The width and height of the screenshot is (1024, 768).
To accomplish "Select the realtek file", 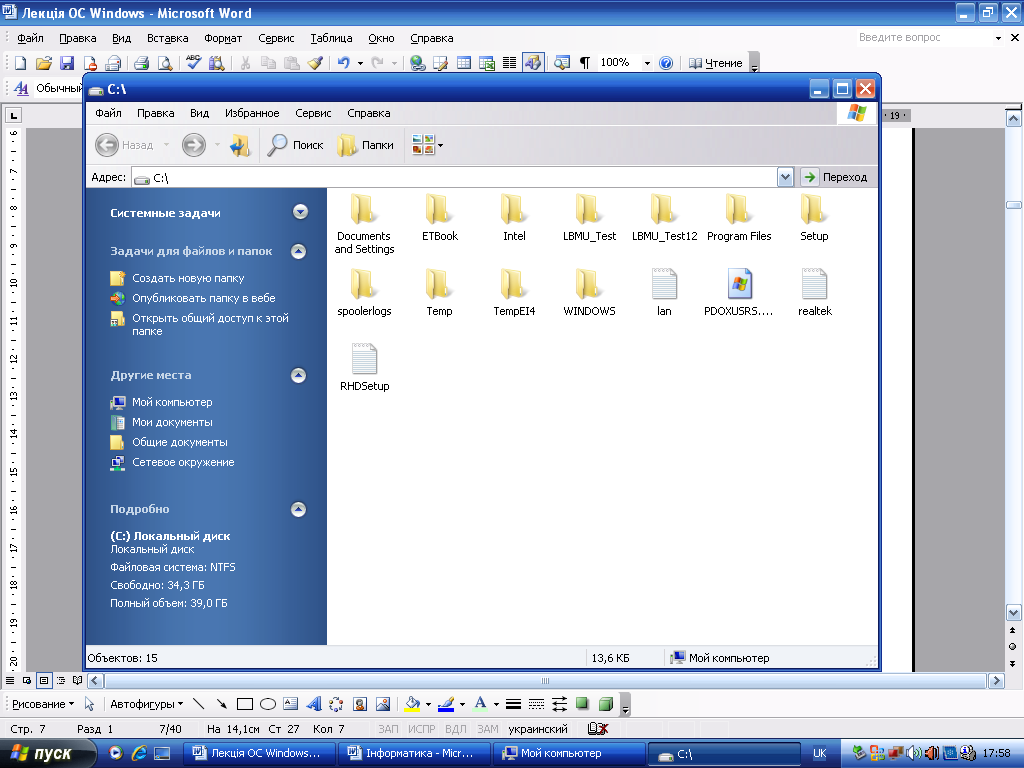I will [x=814, y=293].
